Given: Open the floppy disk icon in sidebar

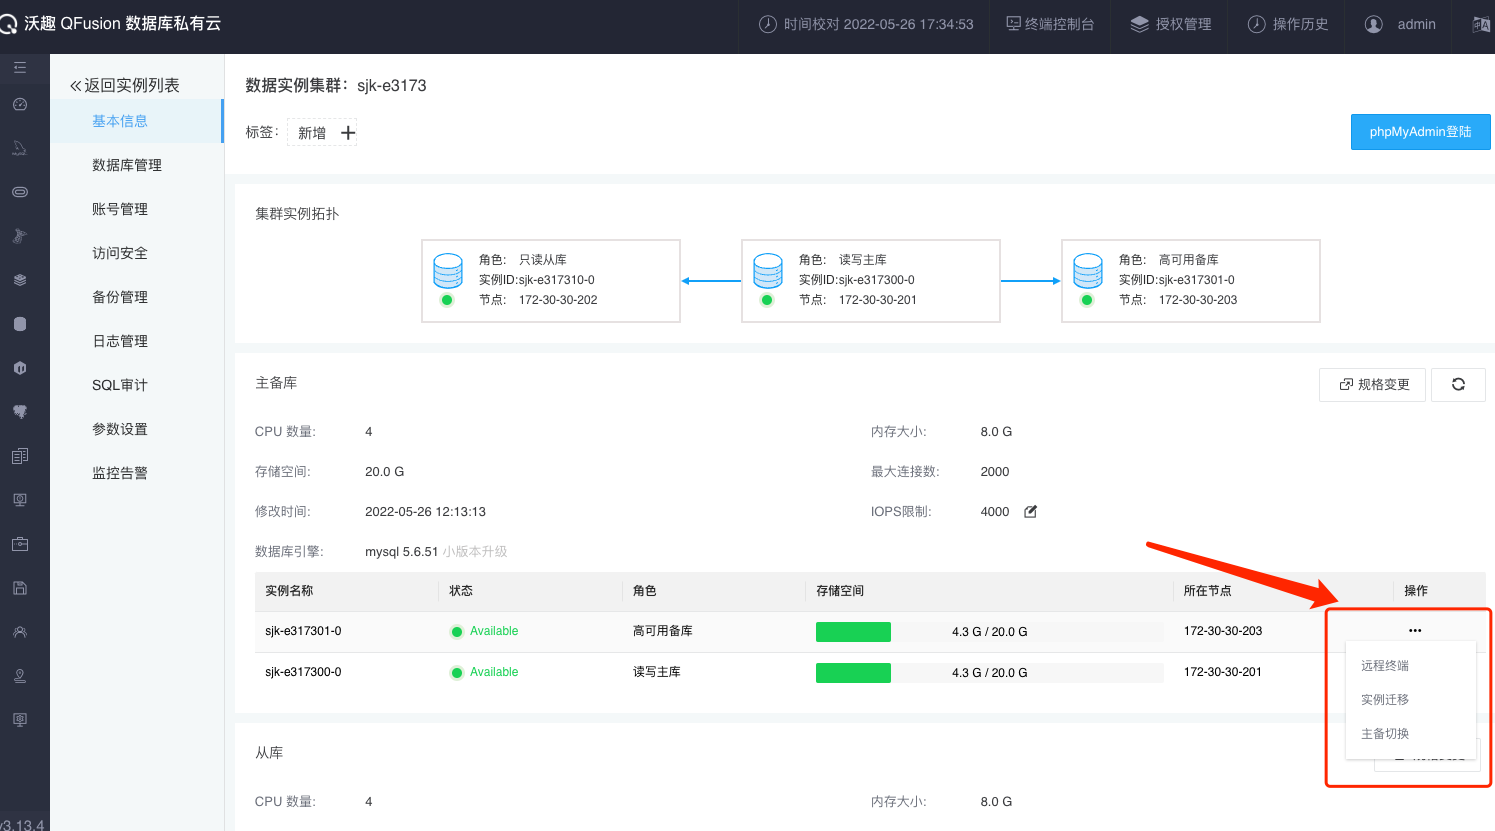Looking at the screenshot, I should [x=20, y=588].
